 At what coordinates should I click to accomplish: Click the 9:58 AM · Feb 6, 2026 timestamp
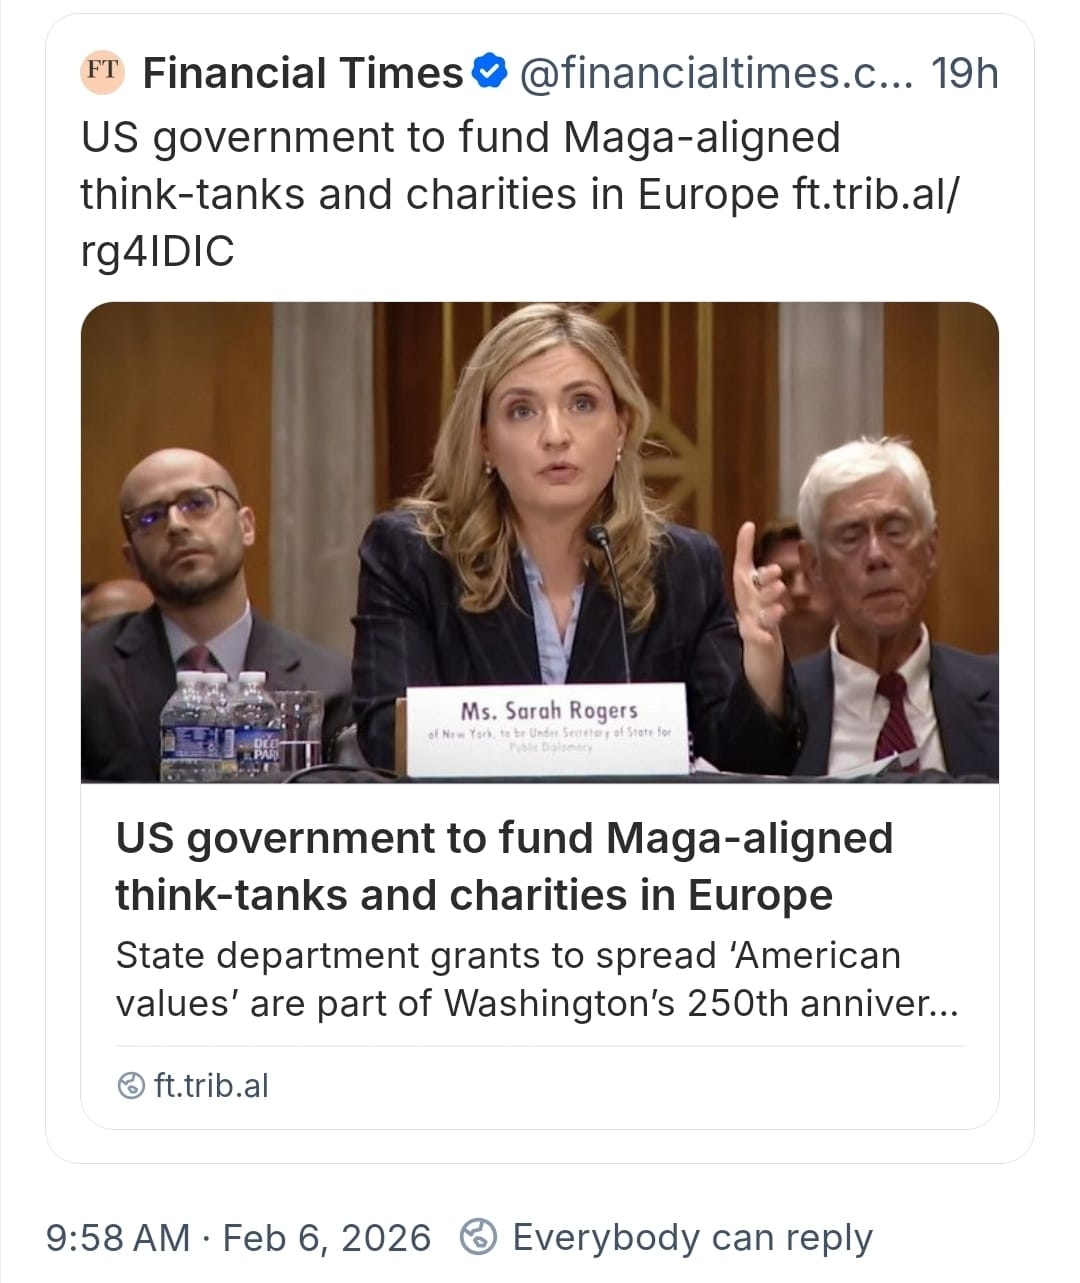click(239, 1238)
